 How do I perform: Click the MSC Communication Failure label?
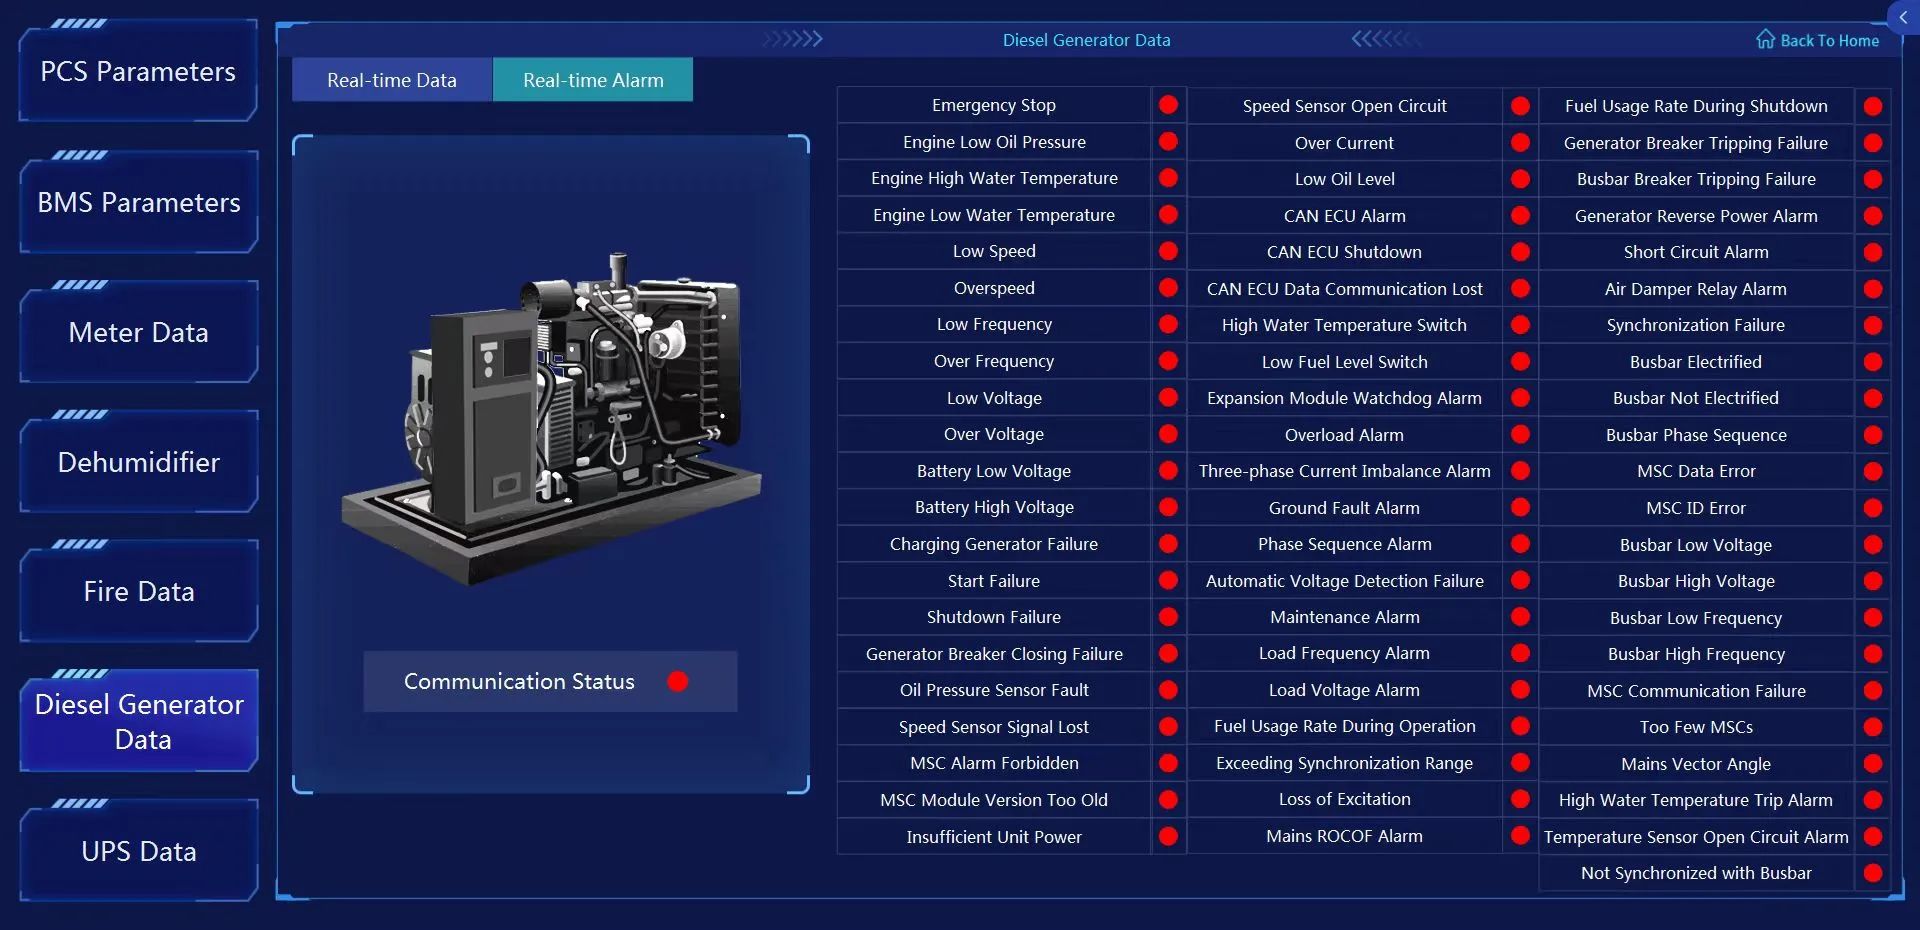1696,691
